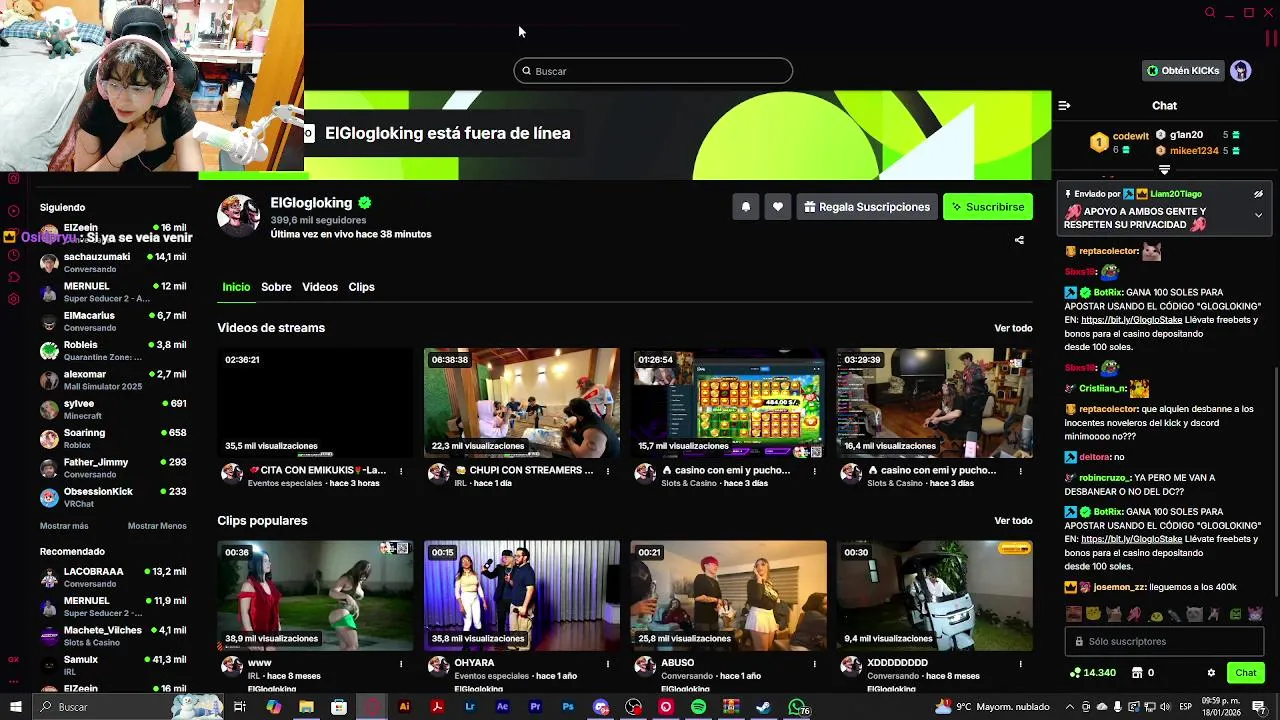Viewport: 1280px width, 720px height.
Task: Expand the list with Mostrar más
Action: [x=64, y=526]
